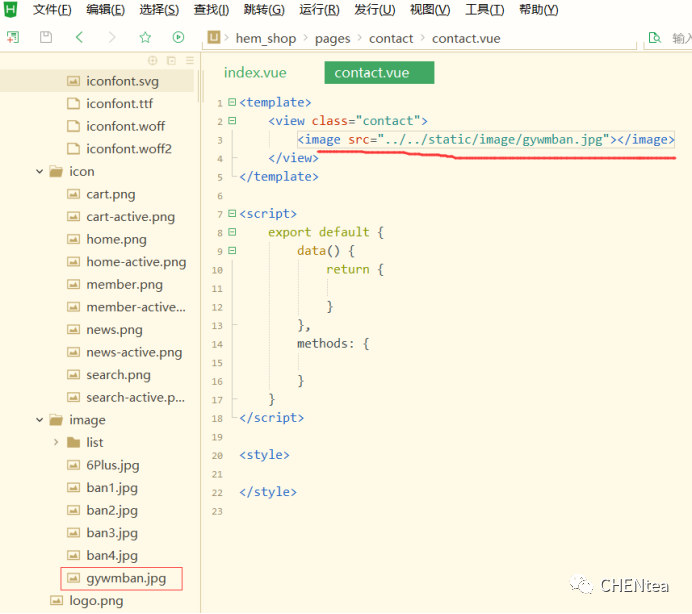
Task: Expand the list folder
Action: (x=56, y=442)
